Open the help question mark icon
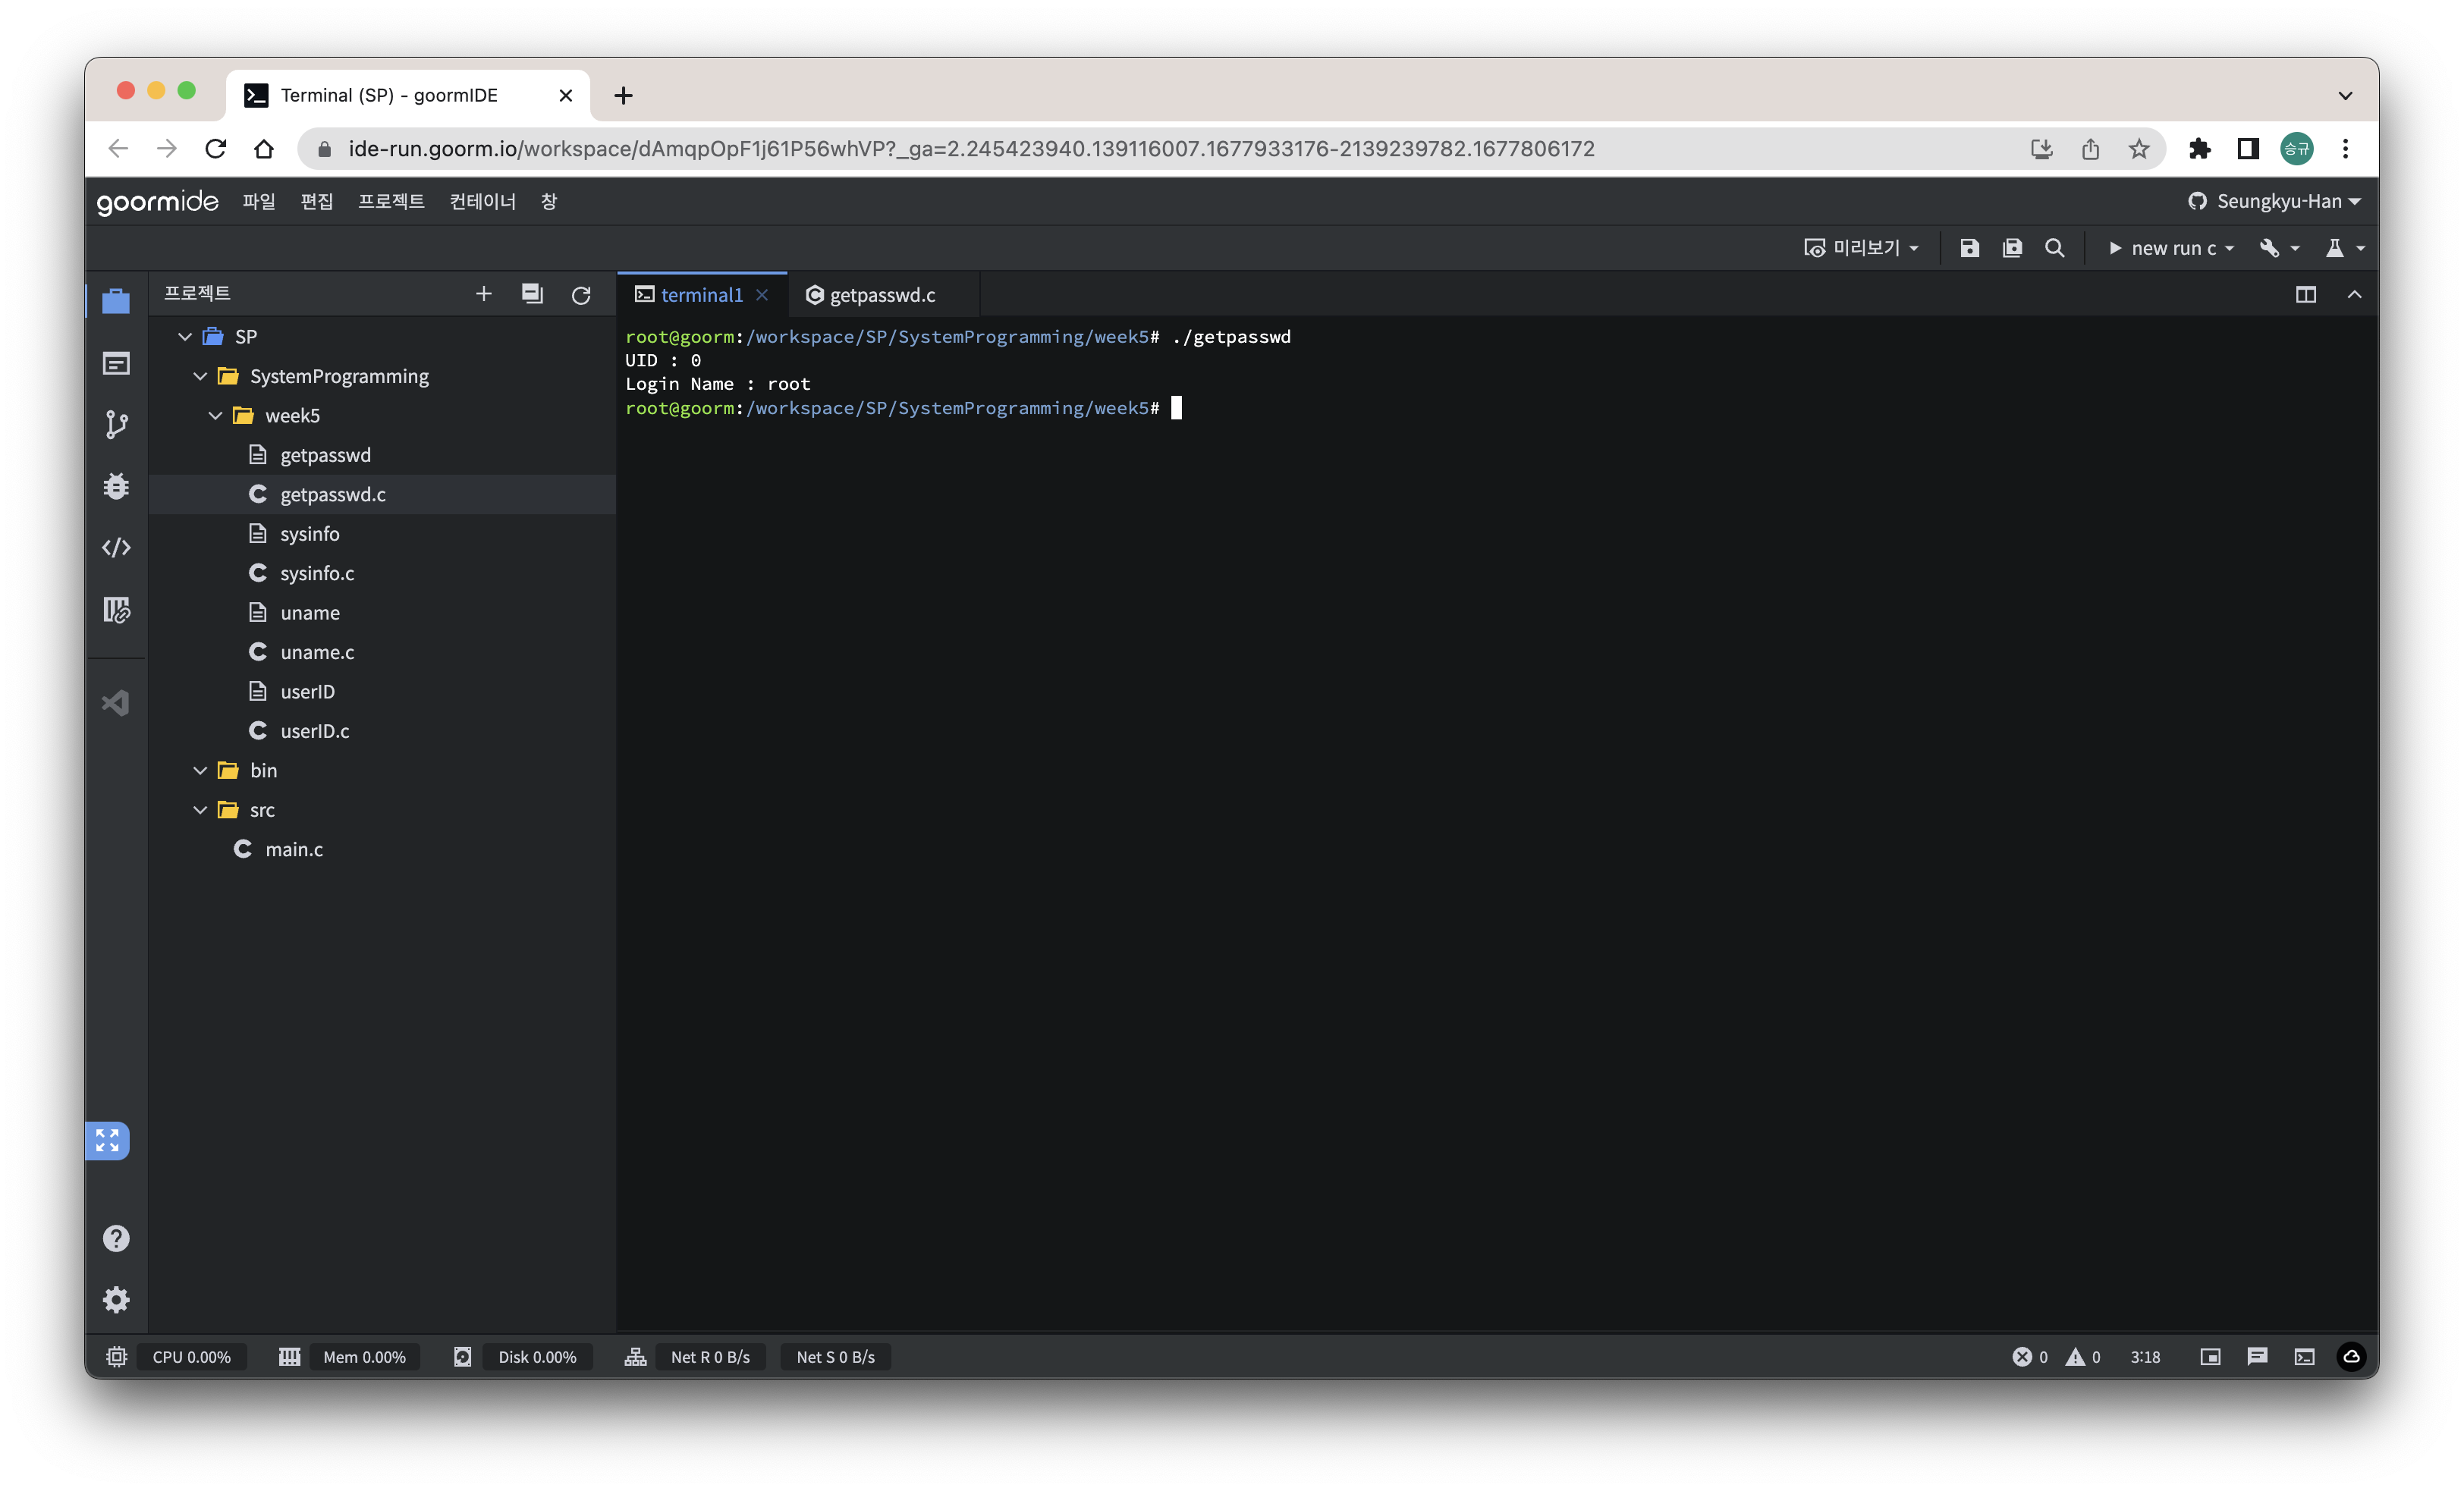This screenshot has height=1491, width=2464. 116,1238
